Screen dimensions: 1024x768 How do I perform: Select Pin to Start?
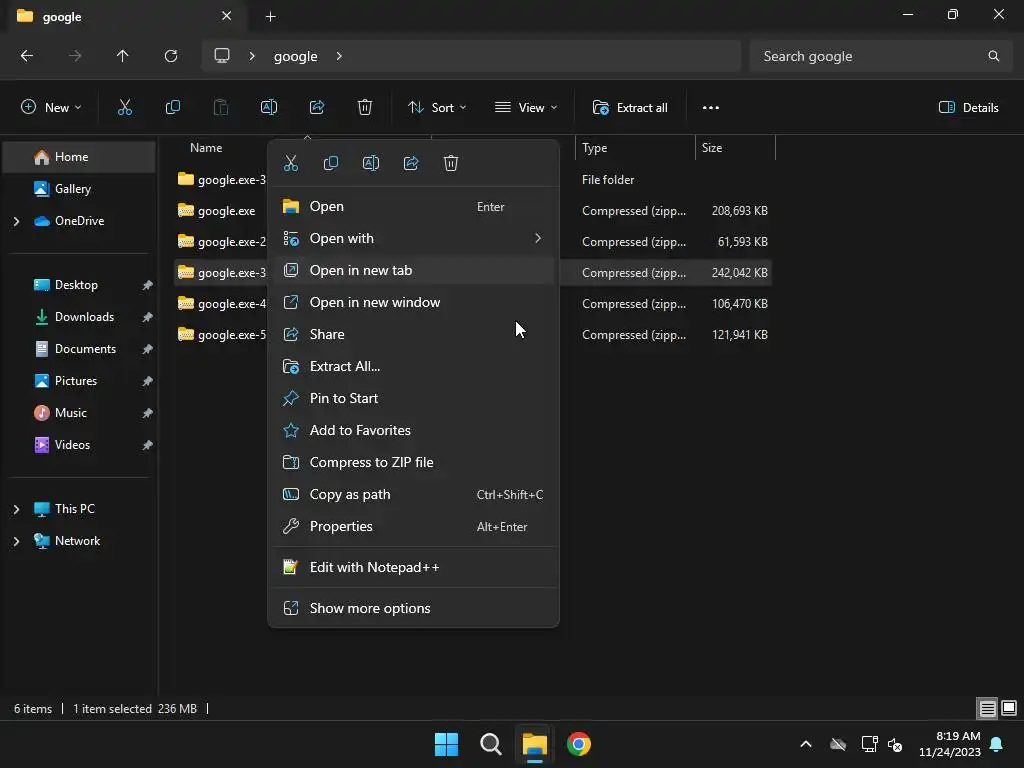[x=413, y=398]
